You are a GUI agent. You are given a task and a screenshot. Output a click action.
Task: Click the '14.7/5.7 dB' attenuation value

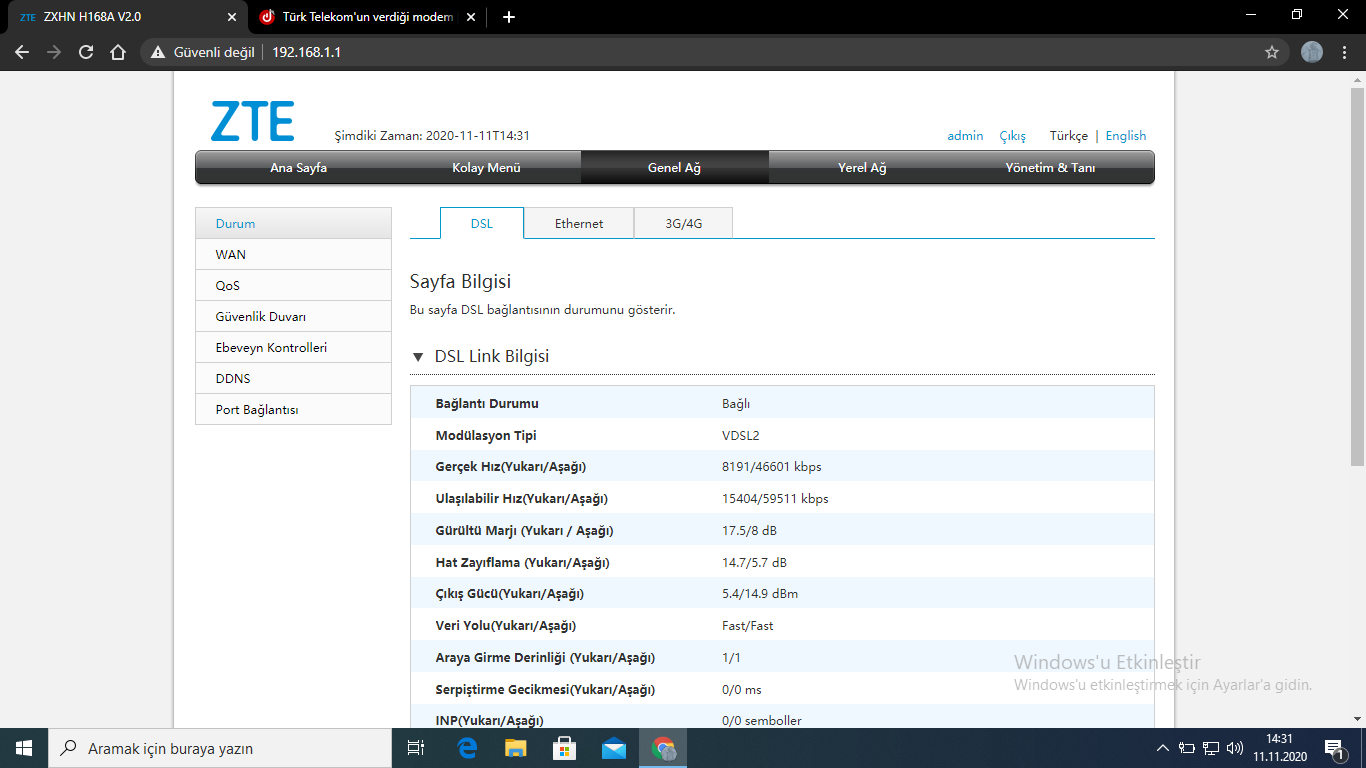754,563
